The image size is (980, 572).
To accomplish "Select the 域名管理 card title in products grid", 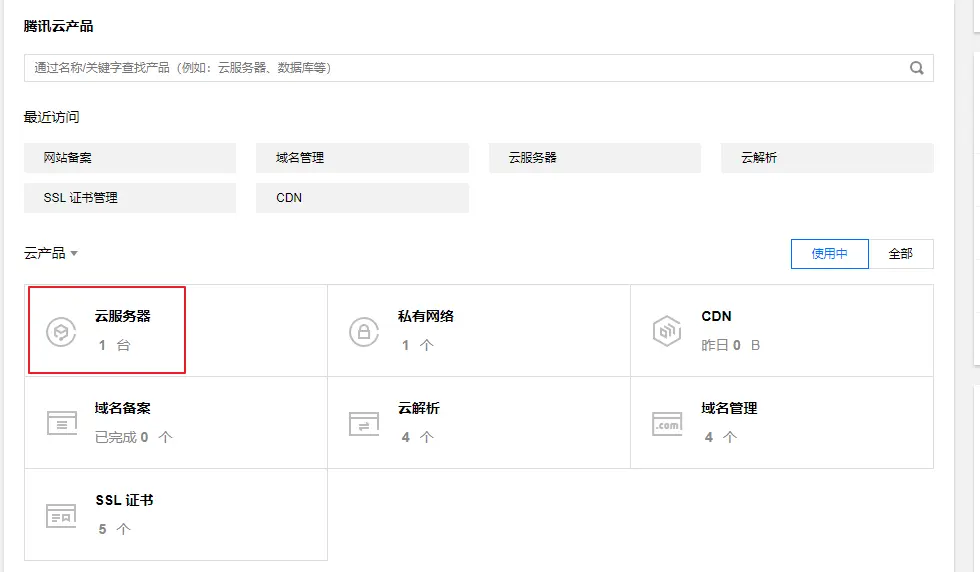I will [729, 408].
